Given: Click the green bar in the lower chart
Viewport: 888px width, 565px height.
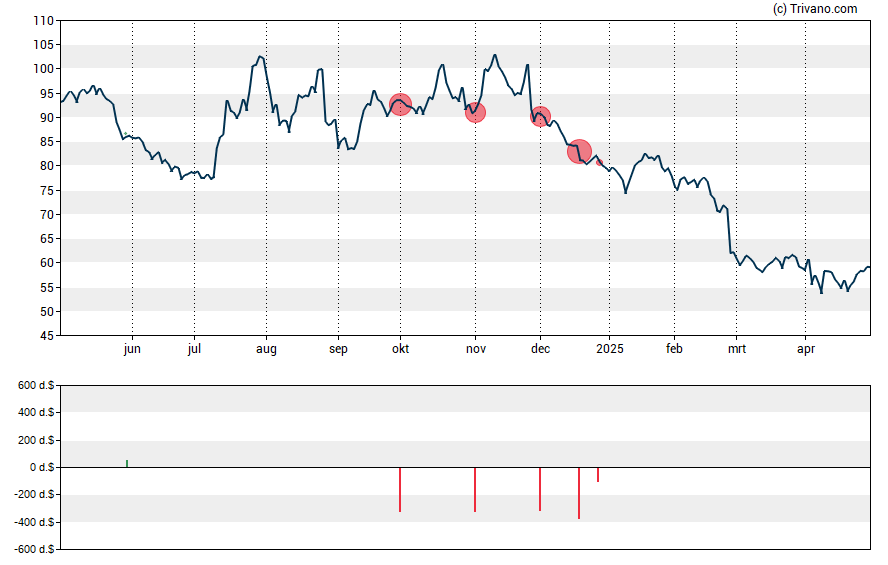Looking at the screenshot, I should 127,464.
